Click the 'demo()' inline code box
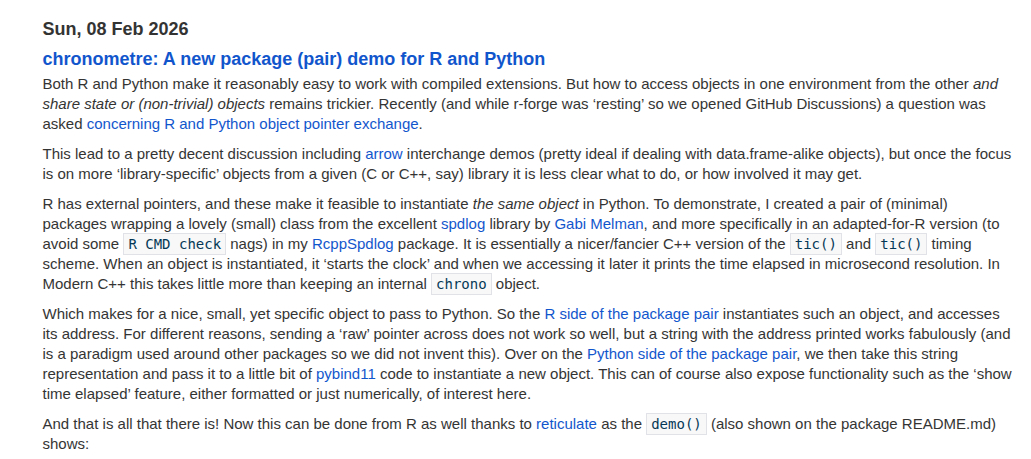Image resolution: width=1031 pixels, height=459 pixels. click(x=676, y=423)
